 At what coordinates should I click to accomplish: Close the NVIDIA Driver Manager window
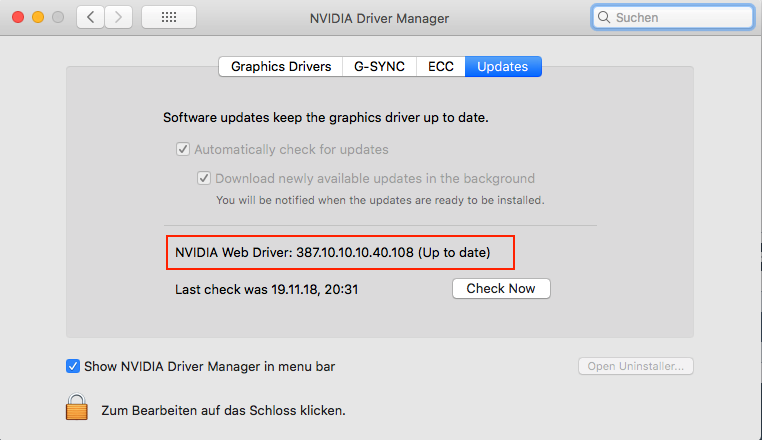(19, 17)
